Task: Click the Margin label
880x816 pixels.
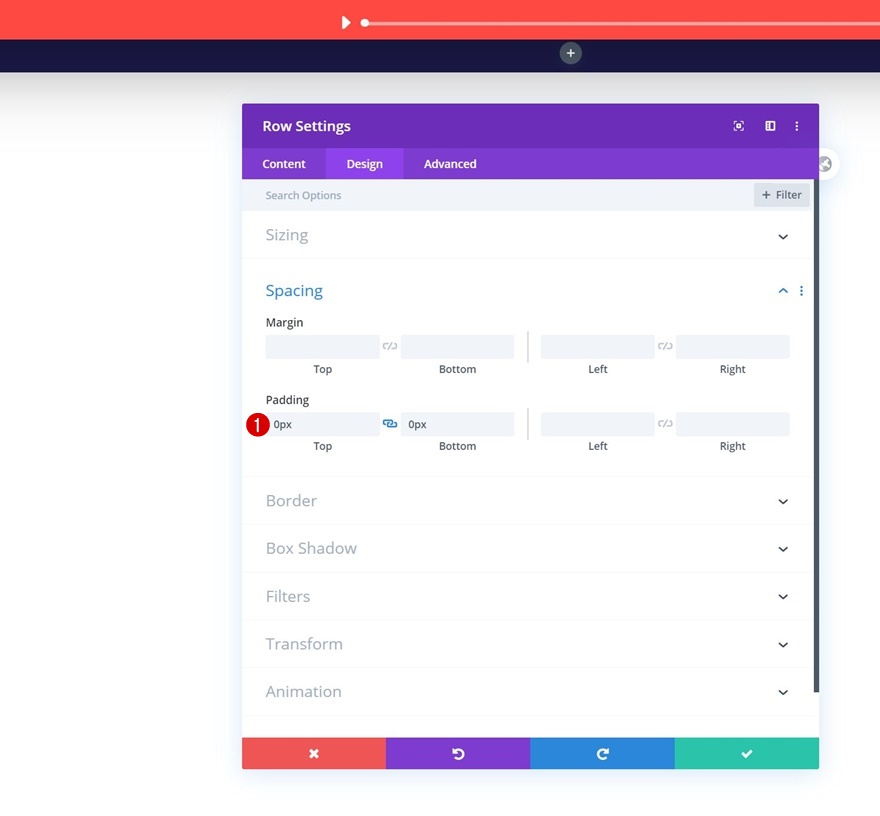Action: tap(285, 323)
